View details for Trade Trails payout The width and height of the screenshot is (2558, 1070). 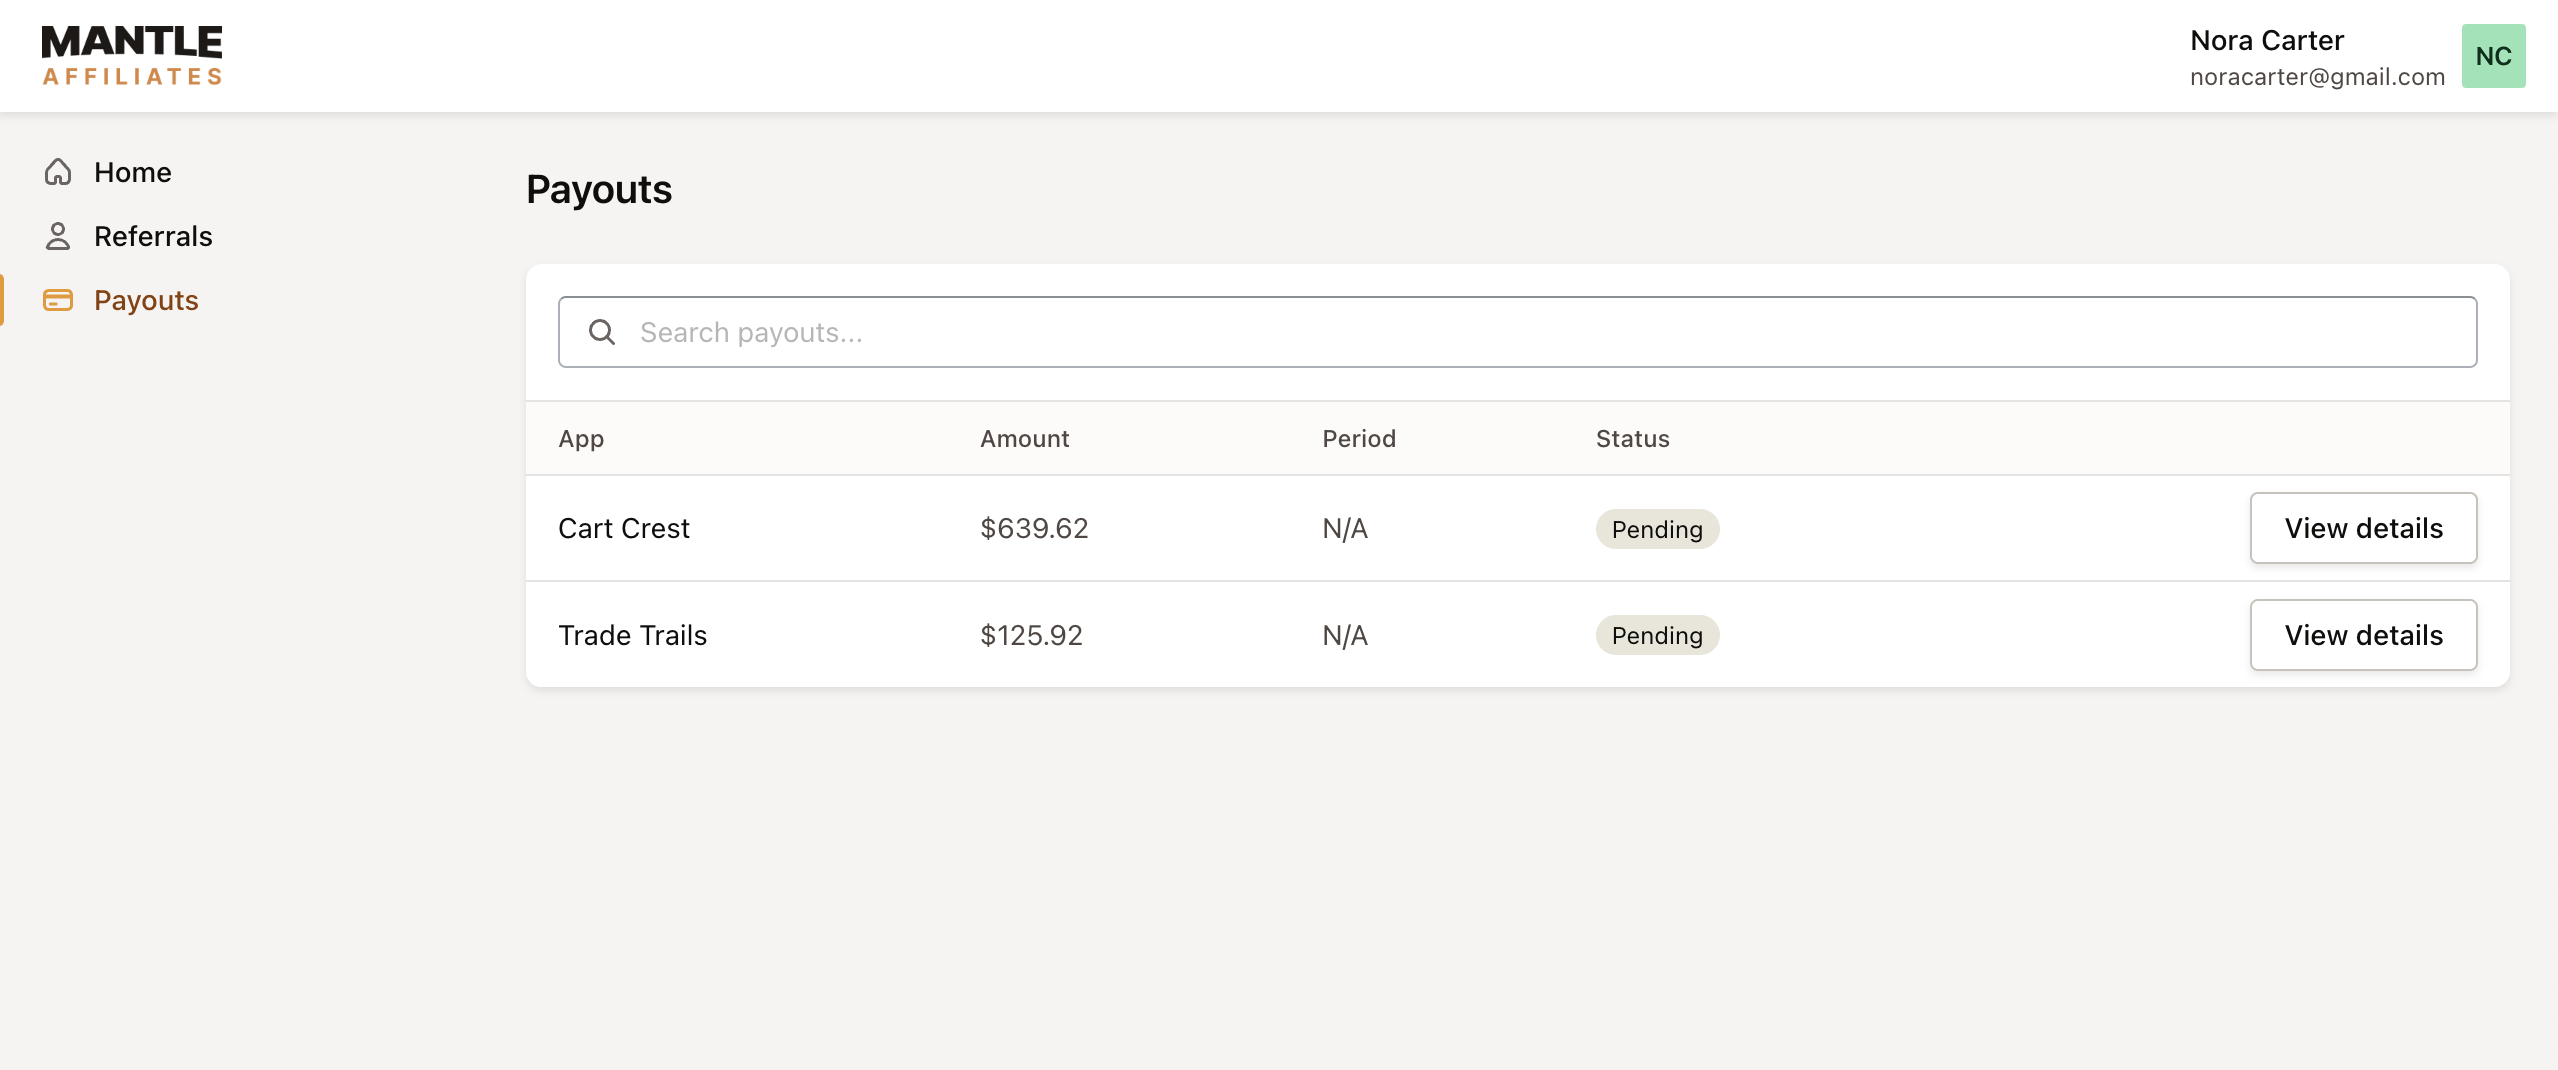pos(2363,634)
